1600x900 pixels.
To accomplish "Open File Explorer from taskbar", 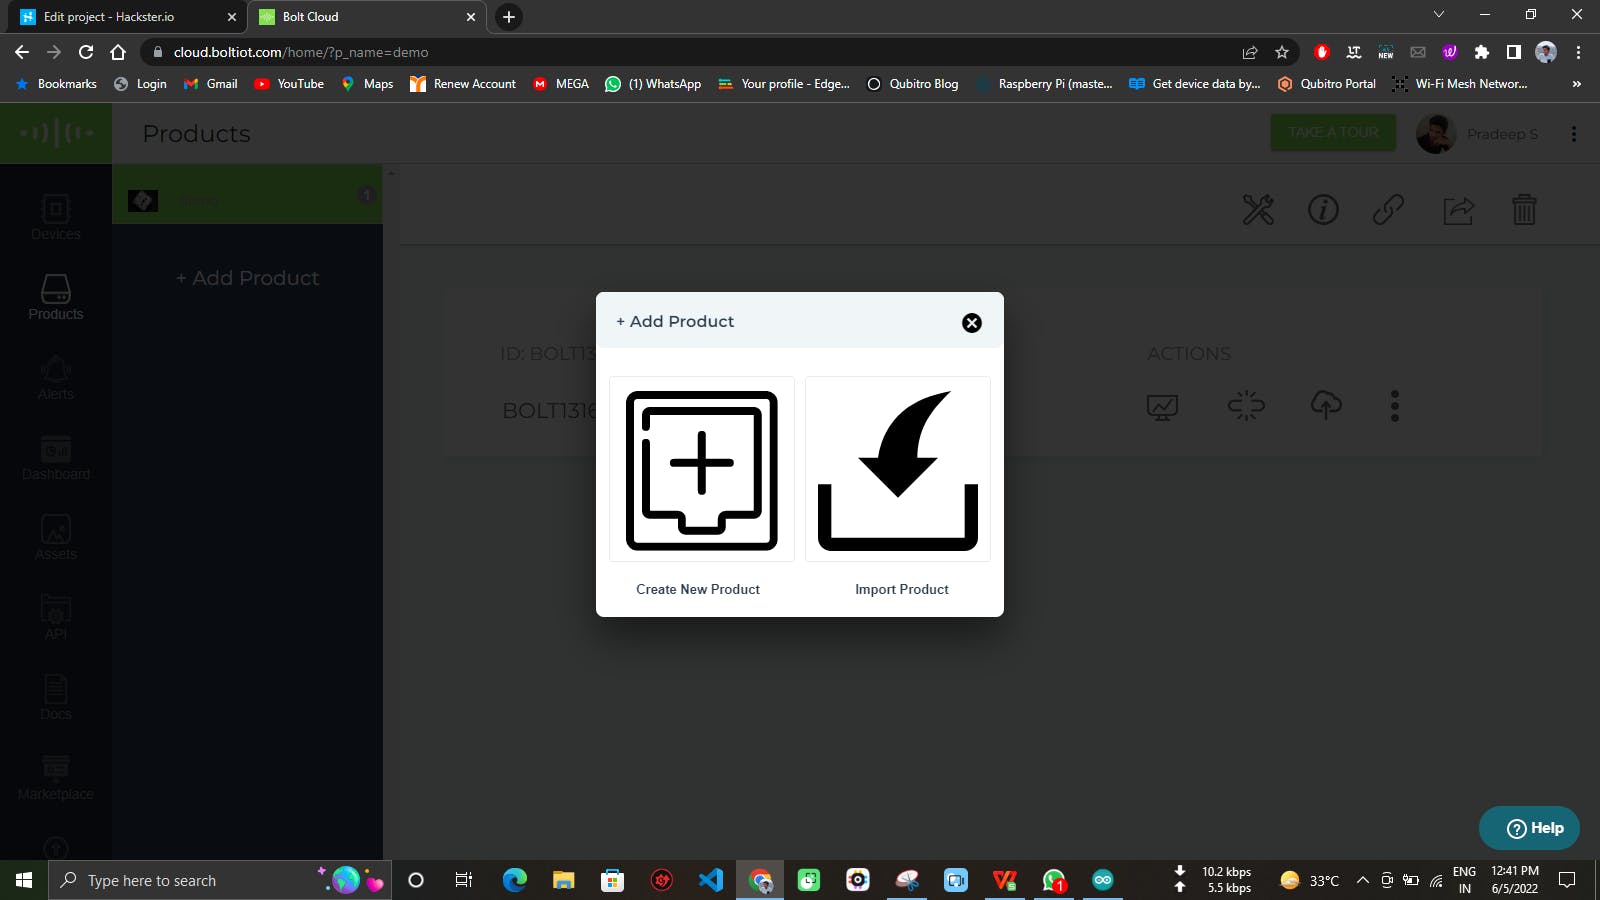I will click(x=564, y=880).
